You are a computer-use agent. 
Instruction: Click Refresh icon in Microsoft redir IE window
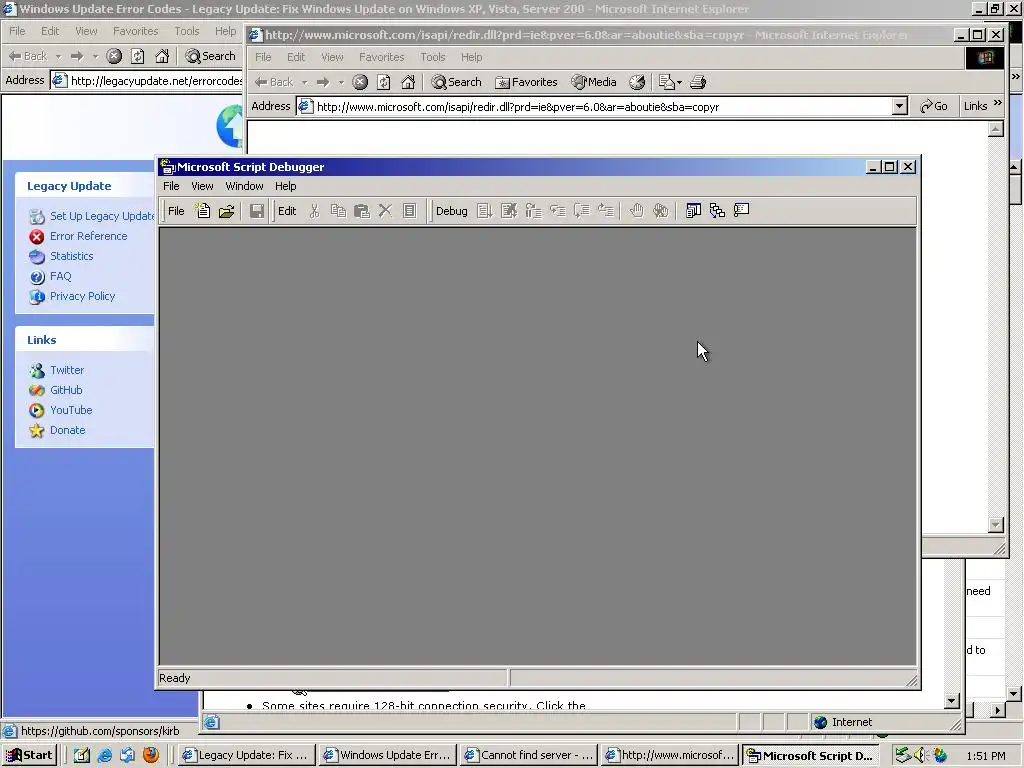click(384, 82)
